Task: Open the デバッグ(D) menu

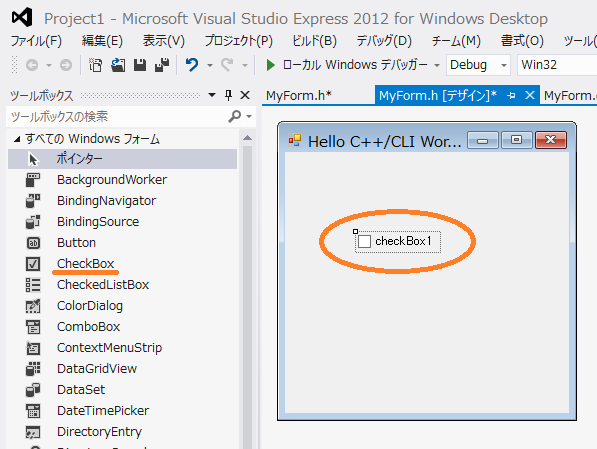Action: 384,41
